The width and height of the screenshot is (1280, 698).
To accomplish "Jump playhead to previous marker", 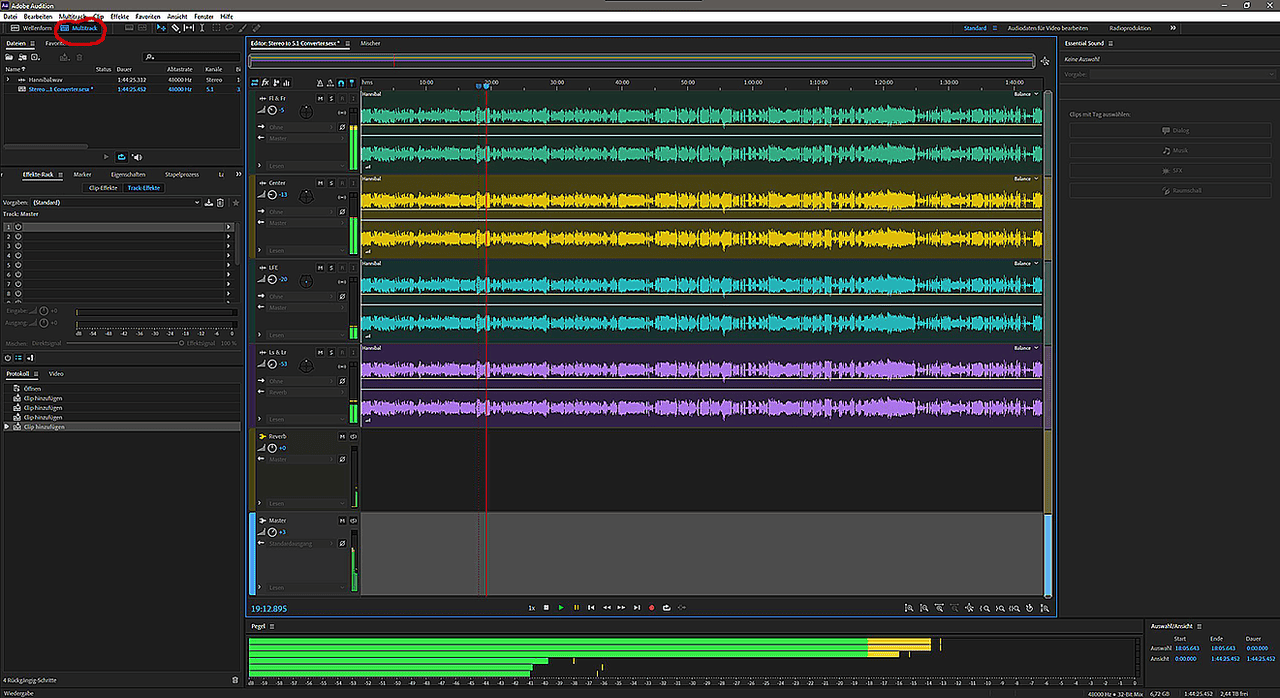I will 591,607.
